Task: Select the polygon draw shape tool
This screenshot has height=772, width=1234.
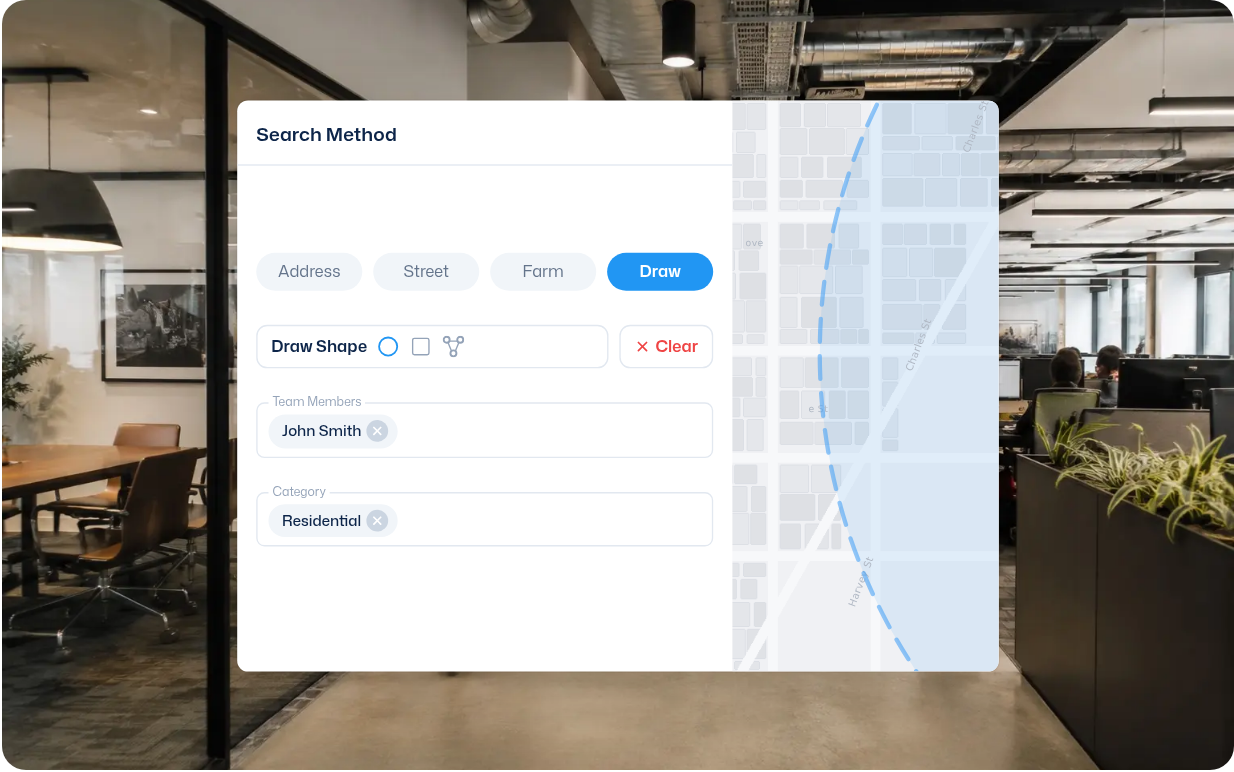Action: coord(454,347)
